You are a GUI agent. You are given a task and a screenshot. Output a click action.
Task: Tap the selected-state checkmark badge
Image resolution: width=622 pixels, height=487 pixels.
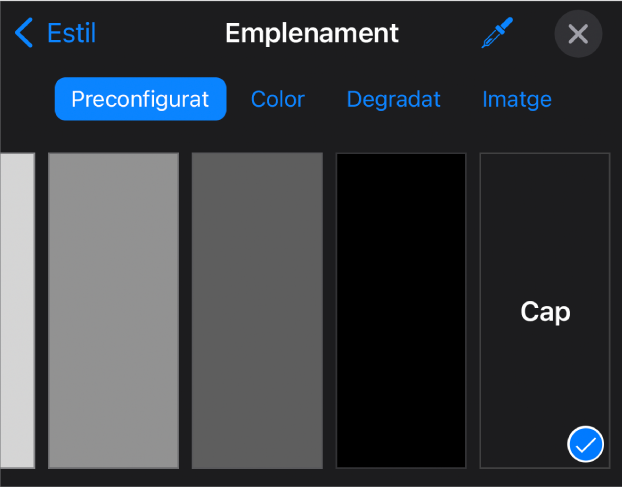pos(586,444)
